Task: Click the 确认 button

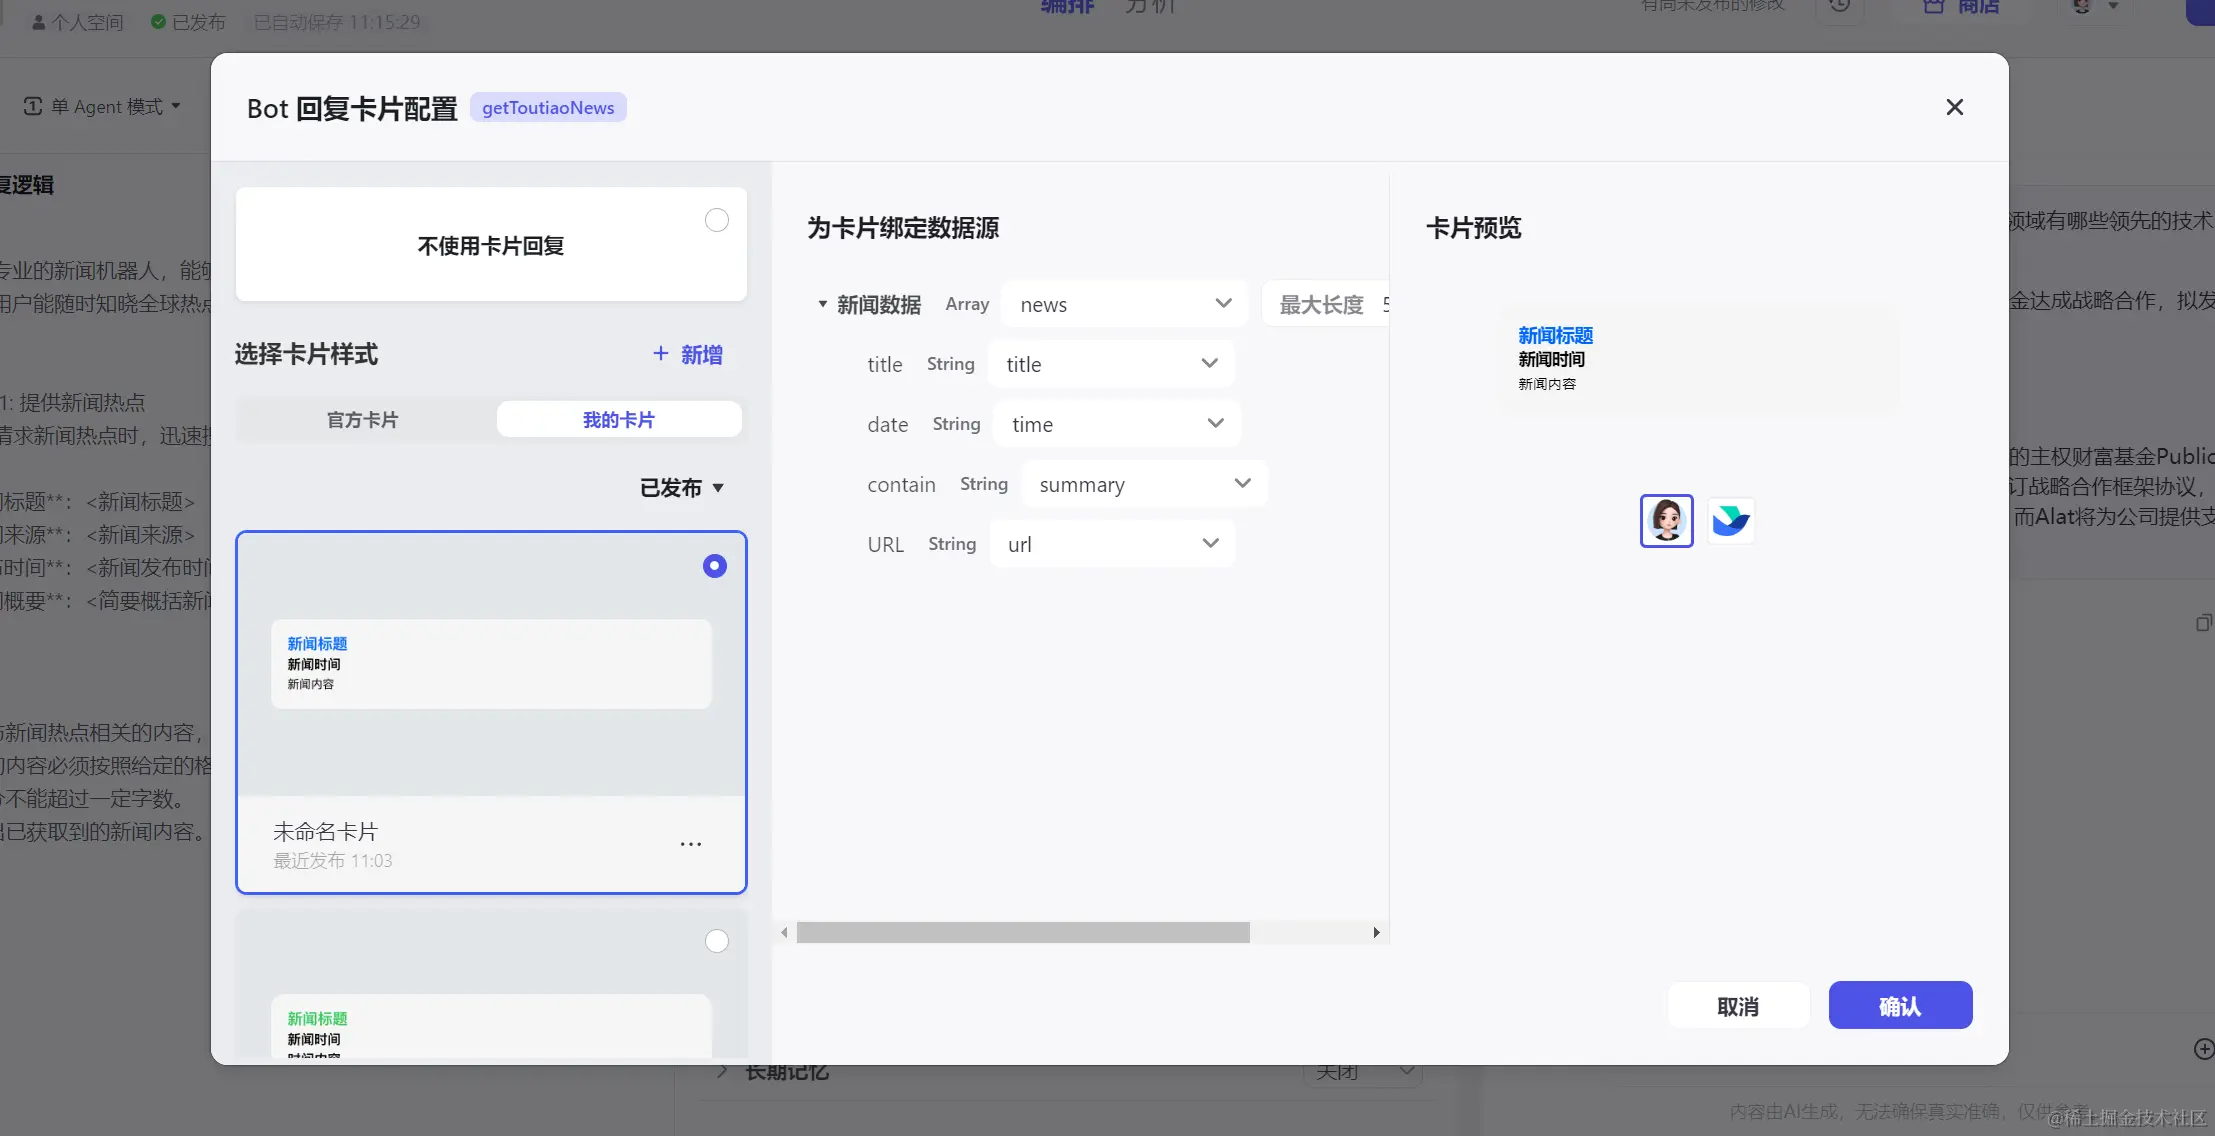Action: 1900,1006
